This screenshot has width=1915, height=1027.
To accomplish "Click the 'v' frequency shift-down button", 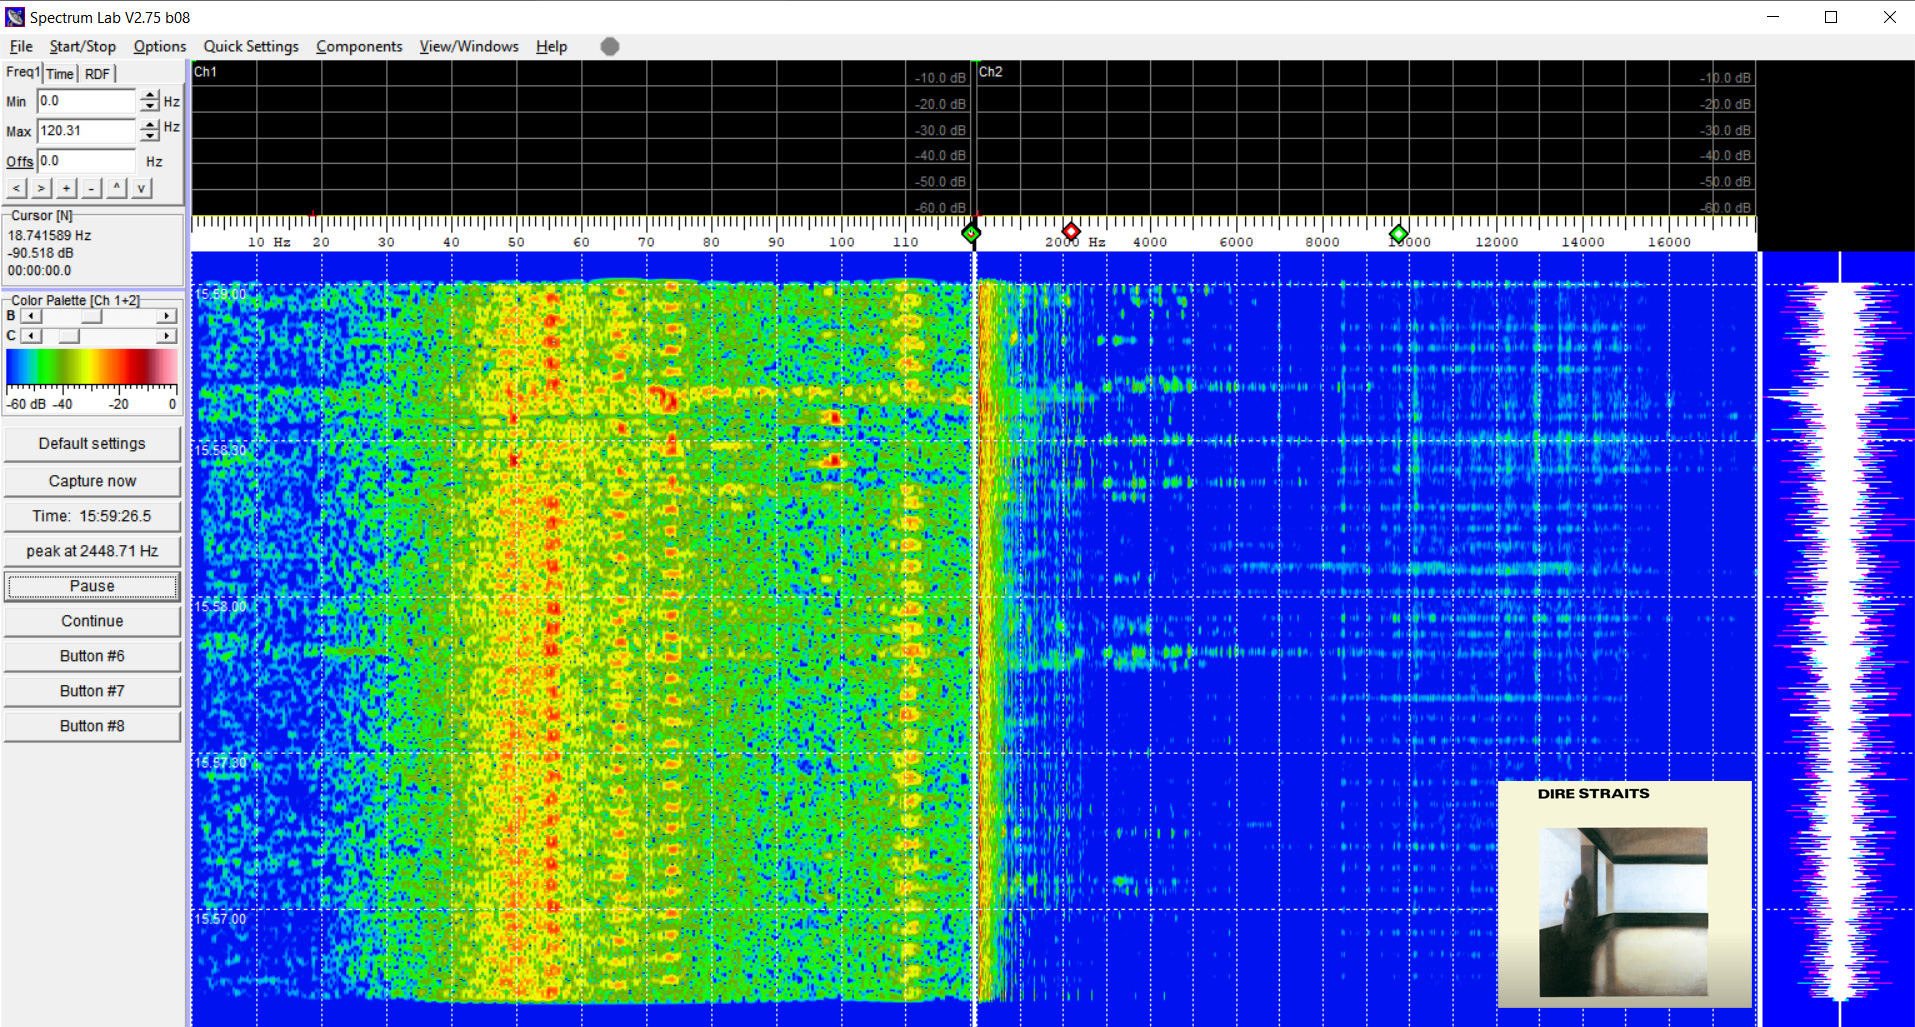I will tap(142, 188).
